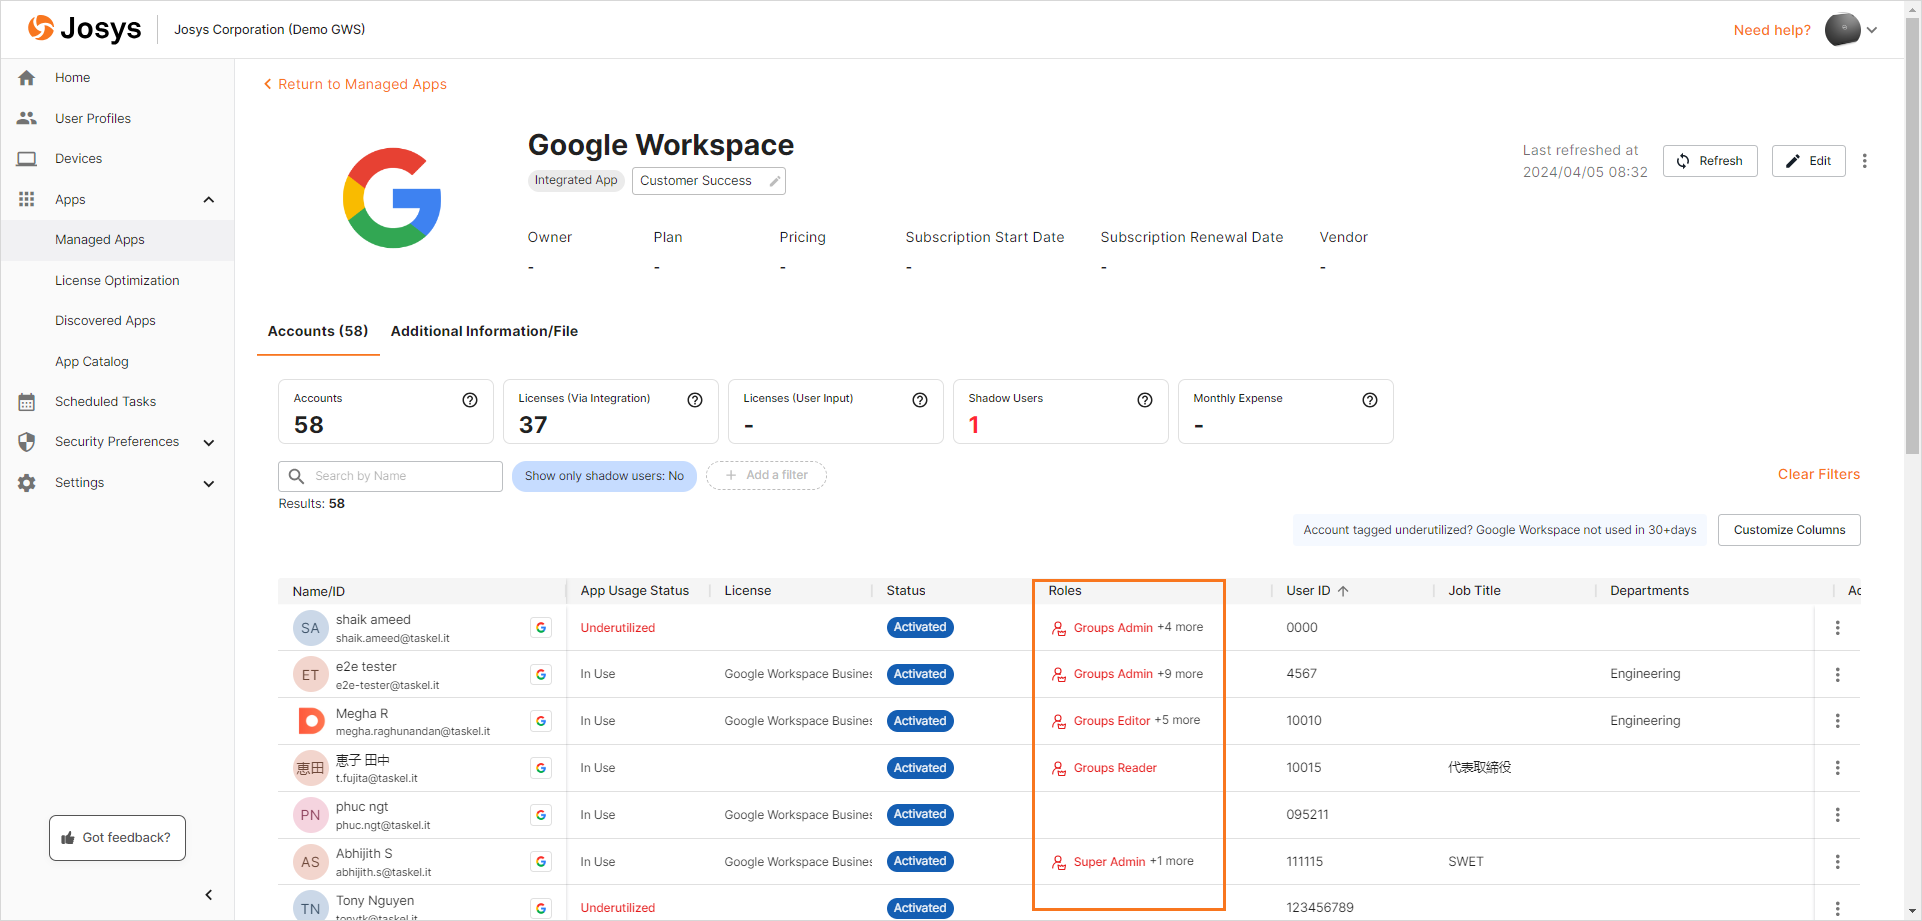This screenshot has height=921, width=1922.
Task: Open row menu for e2e tester
Action: point(1837,675)
